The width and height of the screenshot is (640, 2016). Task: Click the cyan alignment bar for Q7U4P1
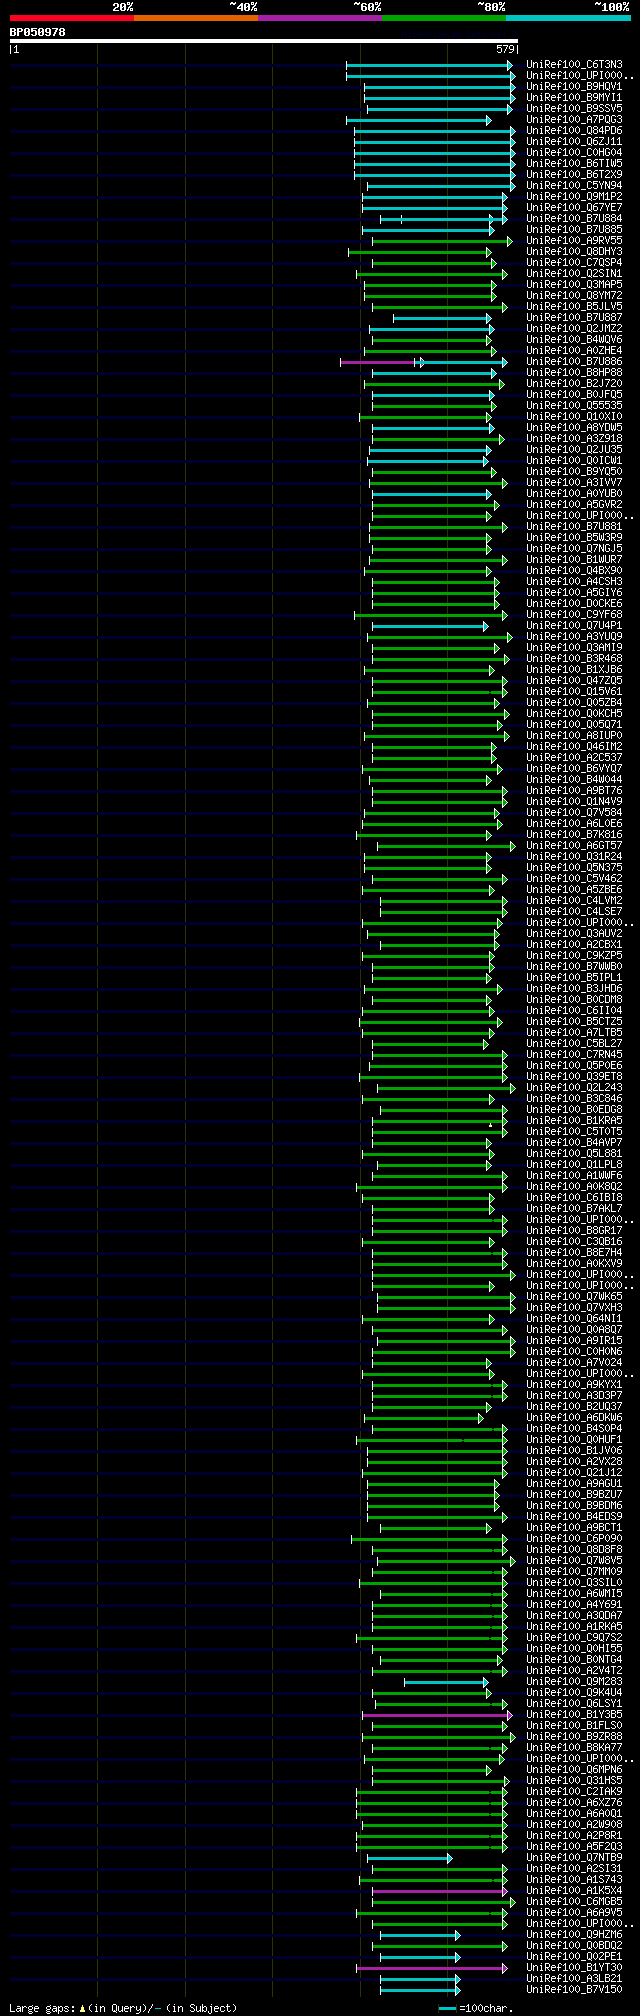(x=430, y=626)
